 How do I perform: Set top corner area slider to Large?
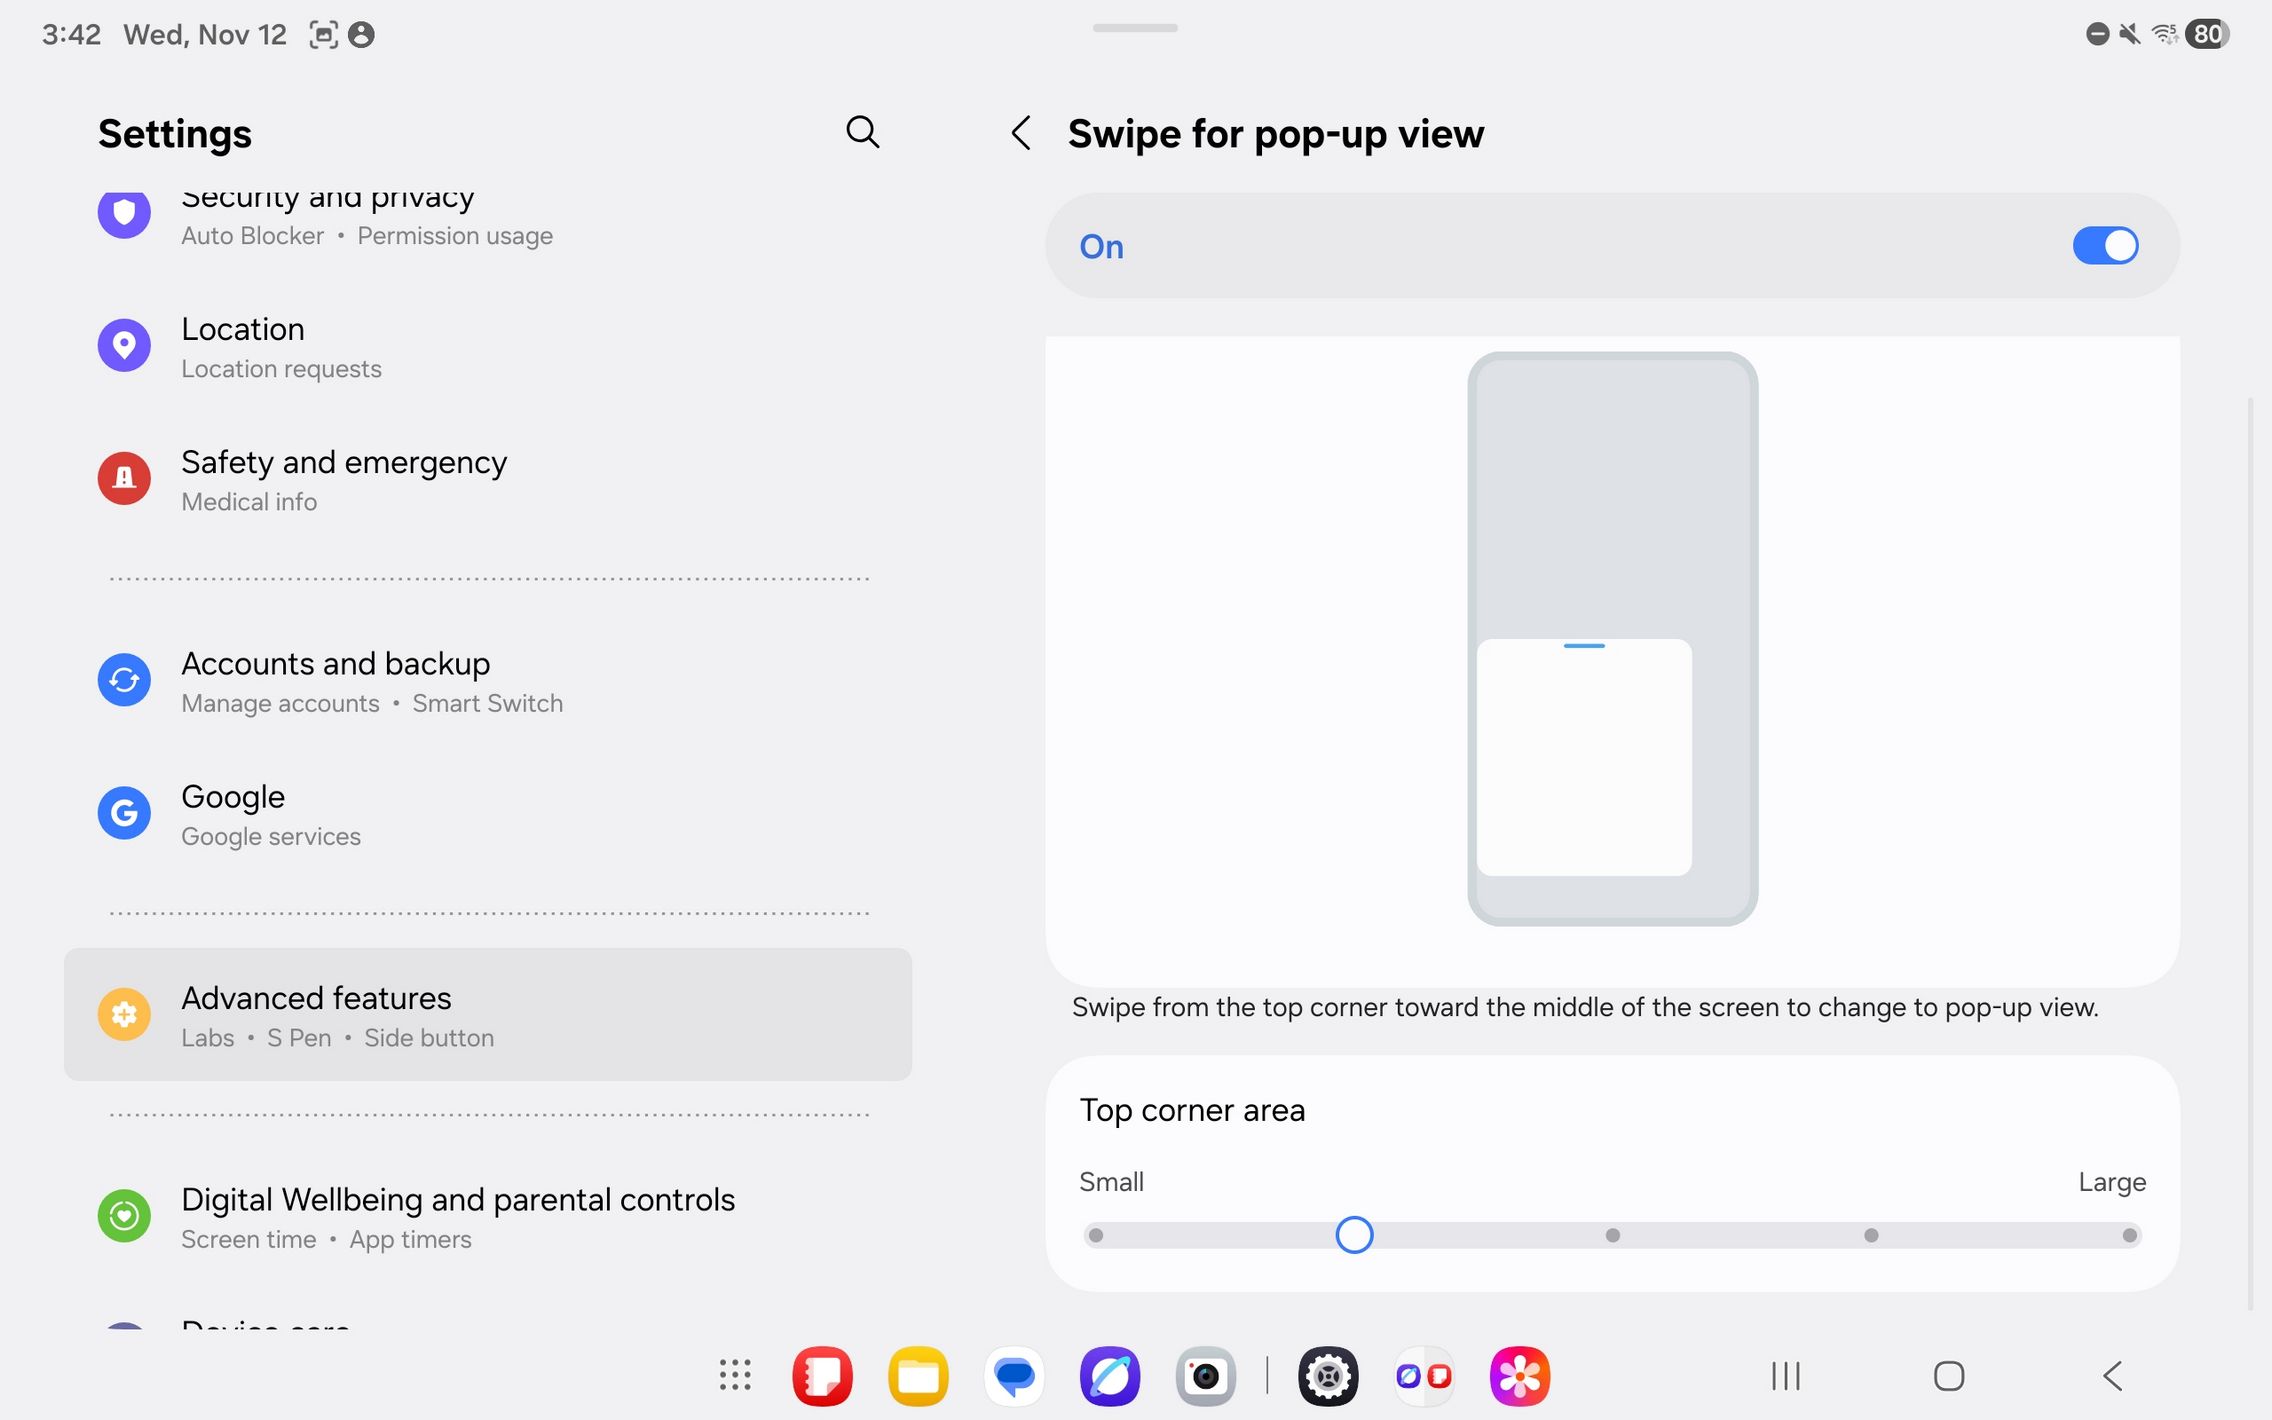[2129, 1235]
